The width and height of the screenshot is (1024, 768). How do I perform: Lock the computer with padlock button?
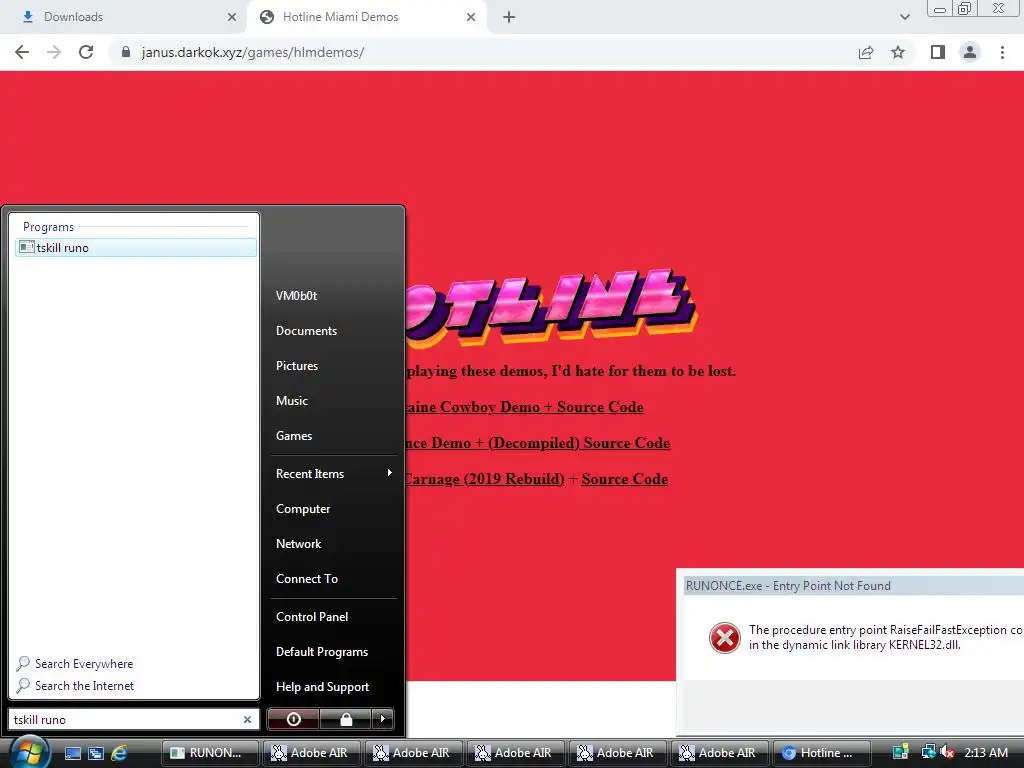[345, 719]
